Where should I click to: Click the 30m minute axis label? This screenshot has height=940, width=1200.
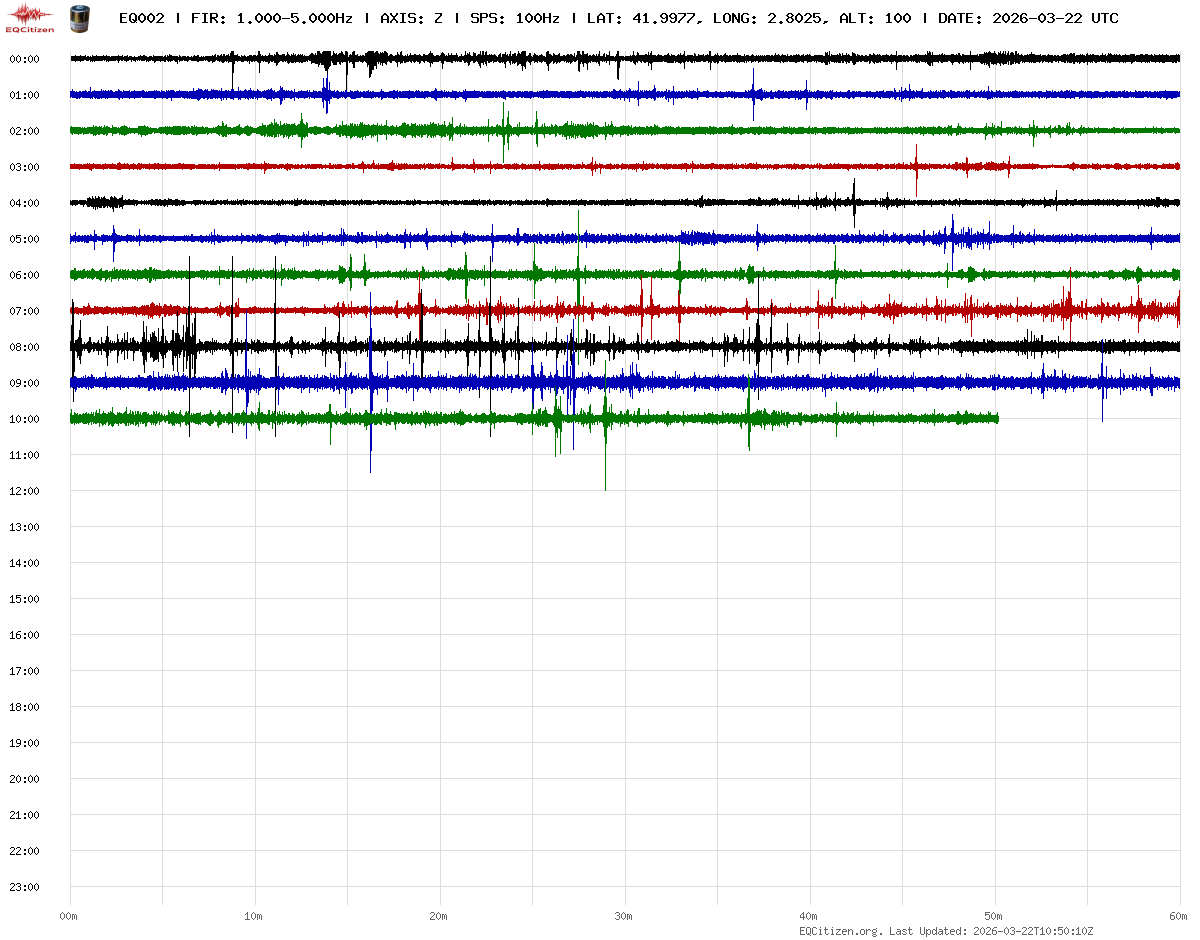pyautogui.click(x=624, y=916)
